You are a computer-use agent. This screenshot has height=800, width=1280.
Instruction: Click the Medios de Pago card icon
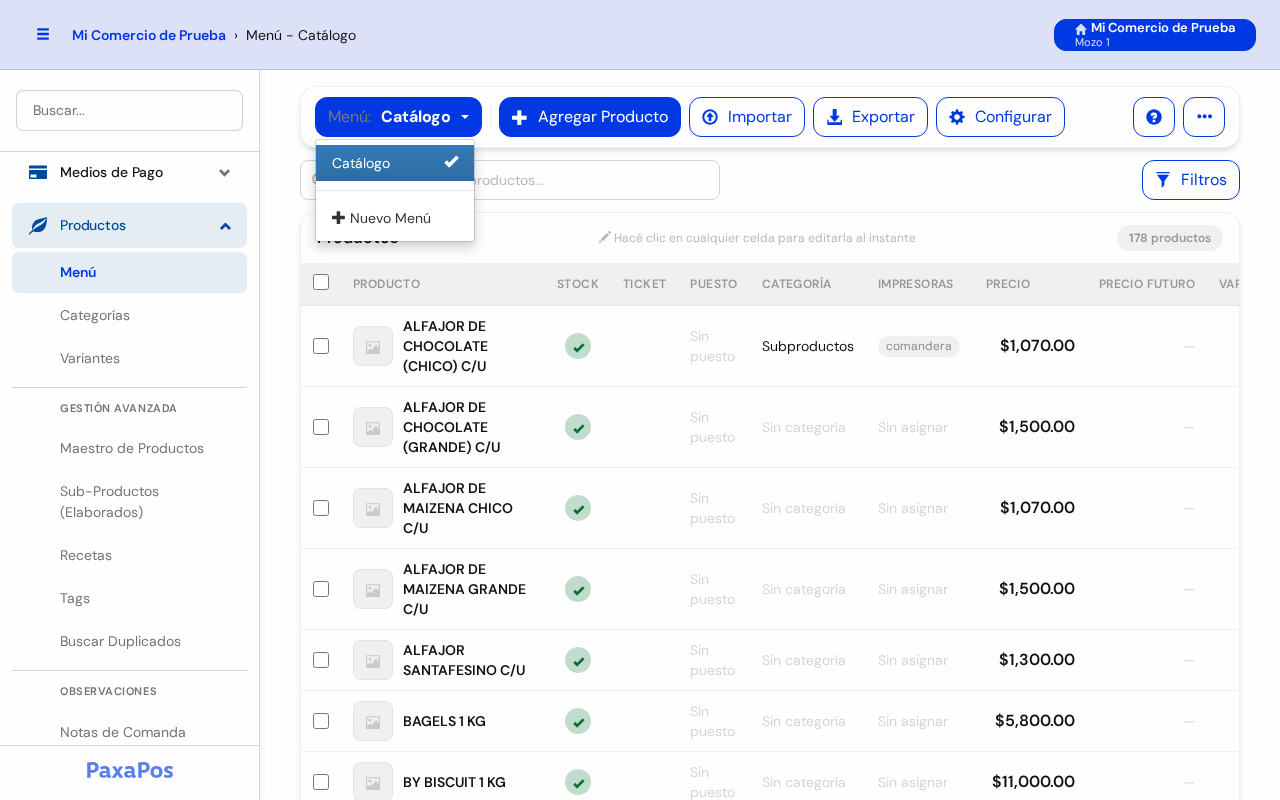[38, 172]
